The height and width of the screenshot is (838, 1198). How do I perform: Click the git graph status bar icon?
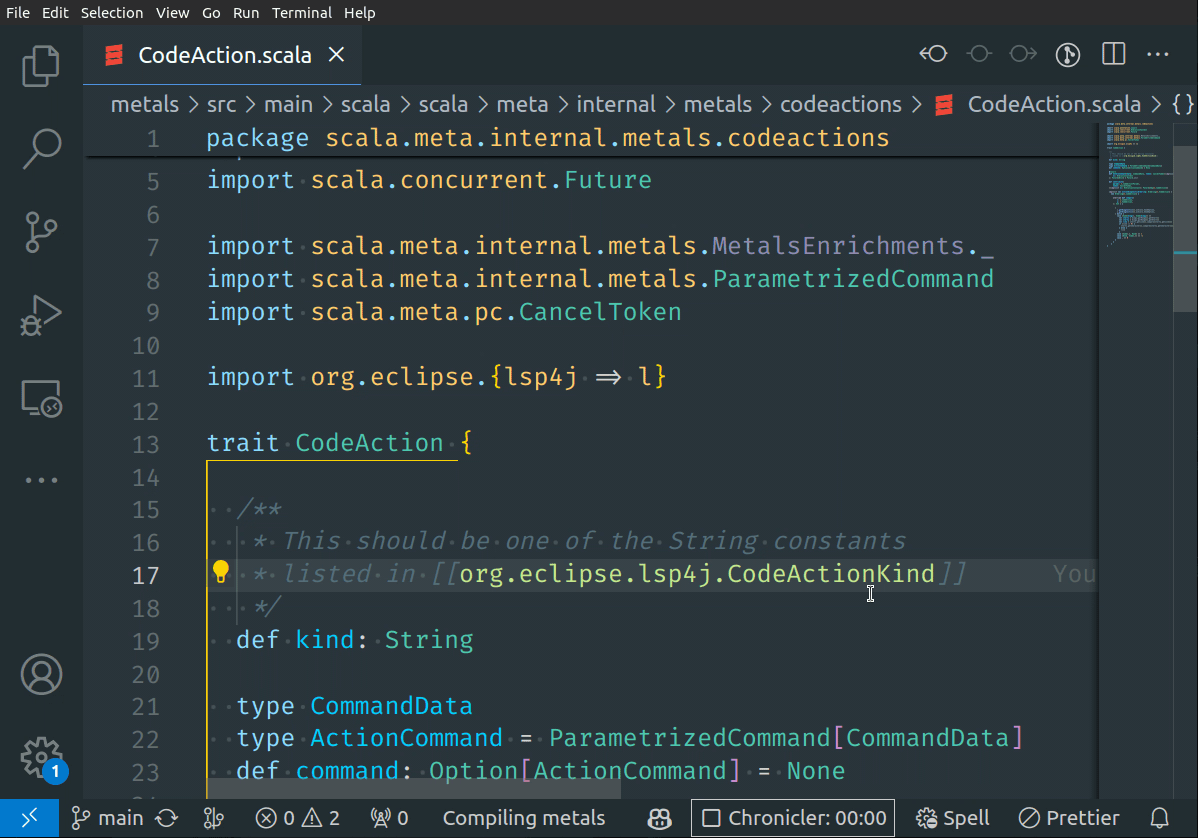(x=214, y=818)
